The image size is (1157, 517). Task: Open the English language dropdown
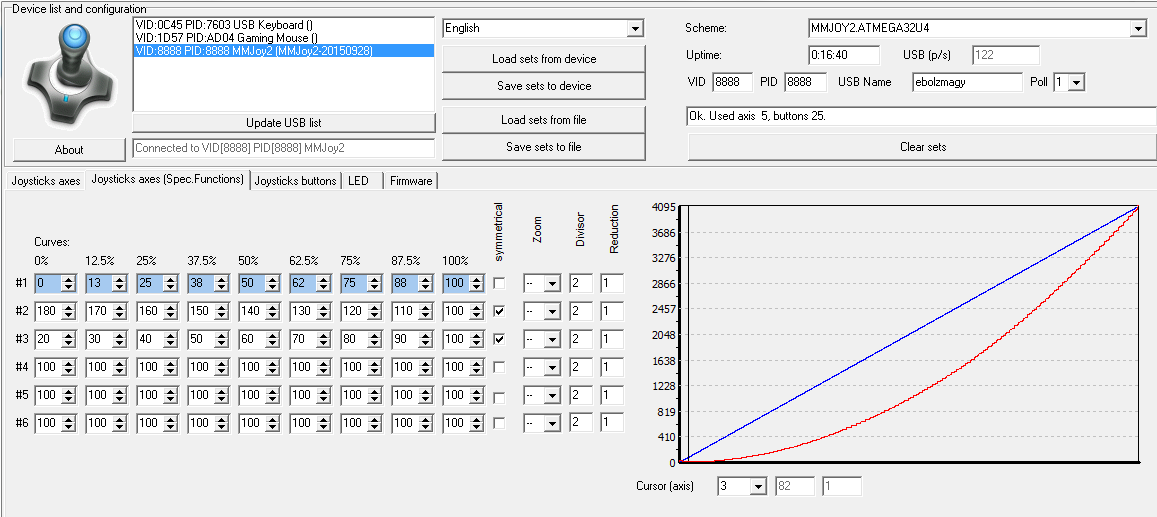pos(634,29)
